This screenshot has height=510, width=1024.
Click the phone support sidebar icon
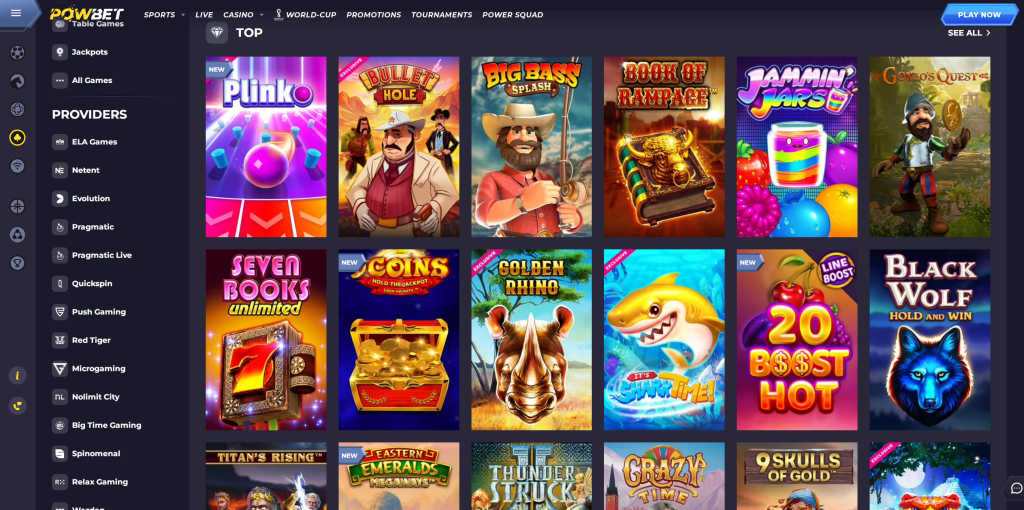tap(18, 406)
